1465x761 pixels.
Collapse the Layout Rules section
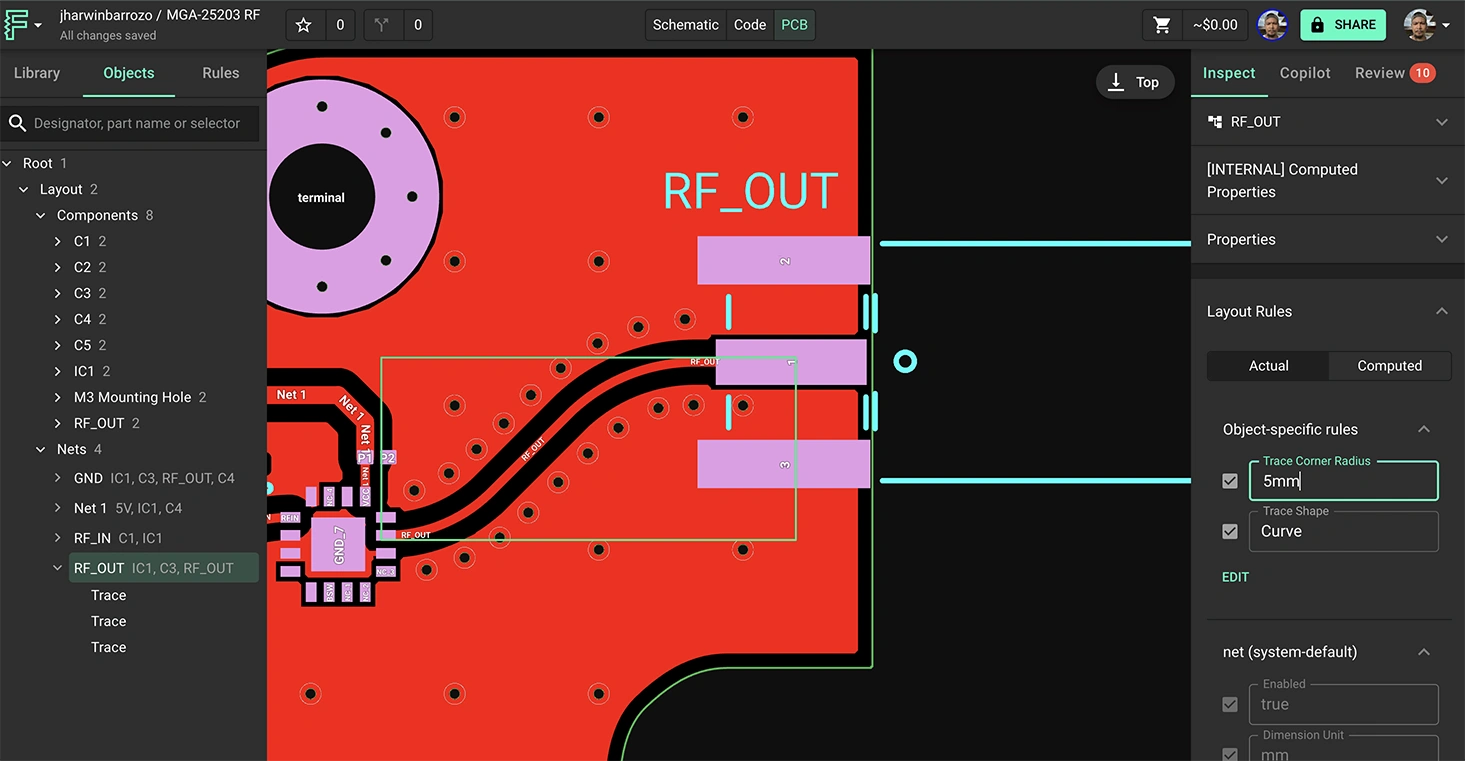[1441, 311]
